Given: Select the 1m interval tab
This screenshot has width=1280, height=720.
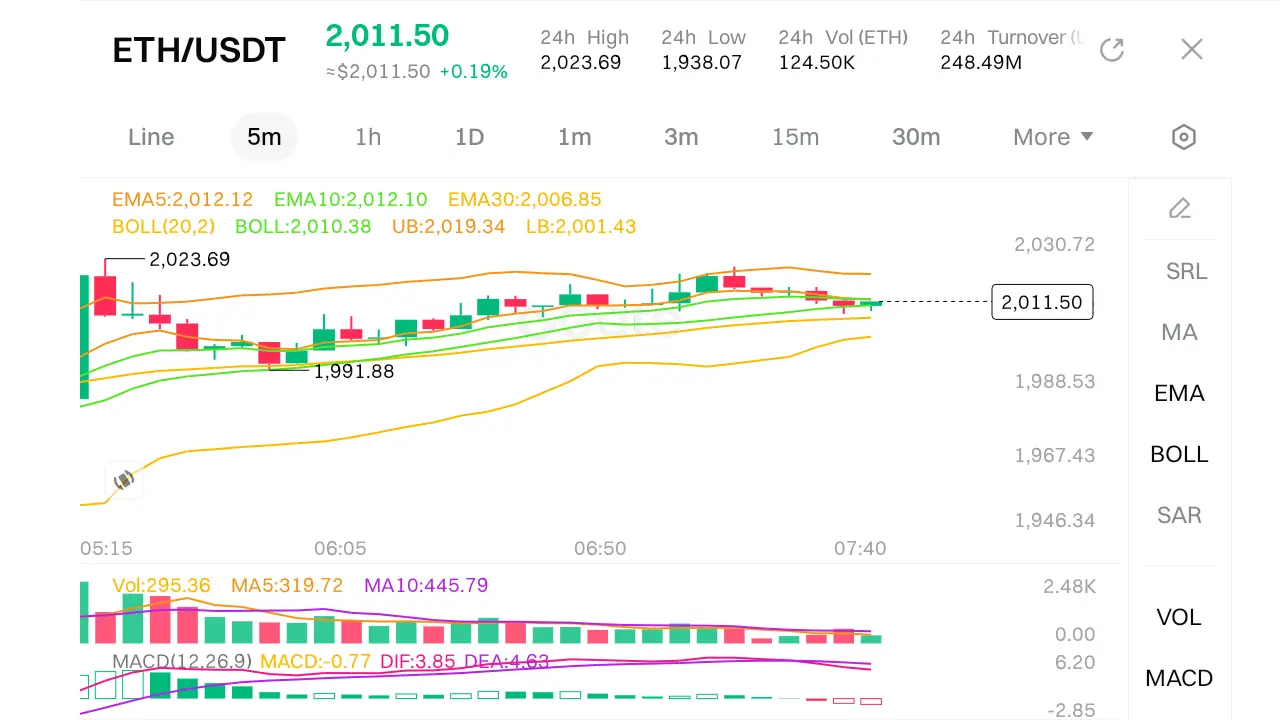Looking at the screenshot, I should [575, 137].
